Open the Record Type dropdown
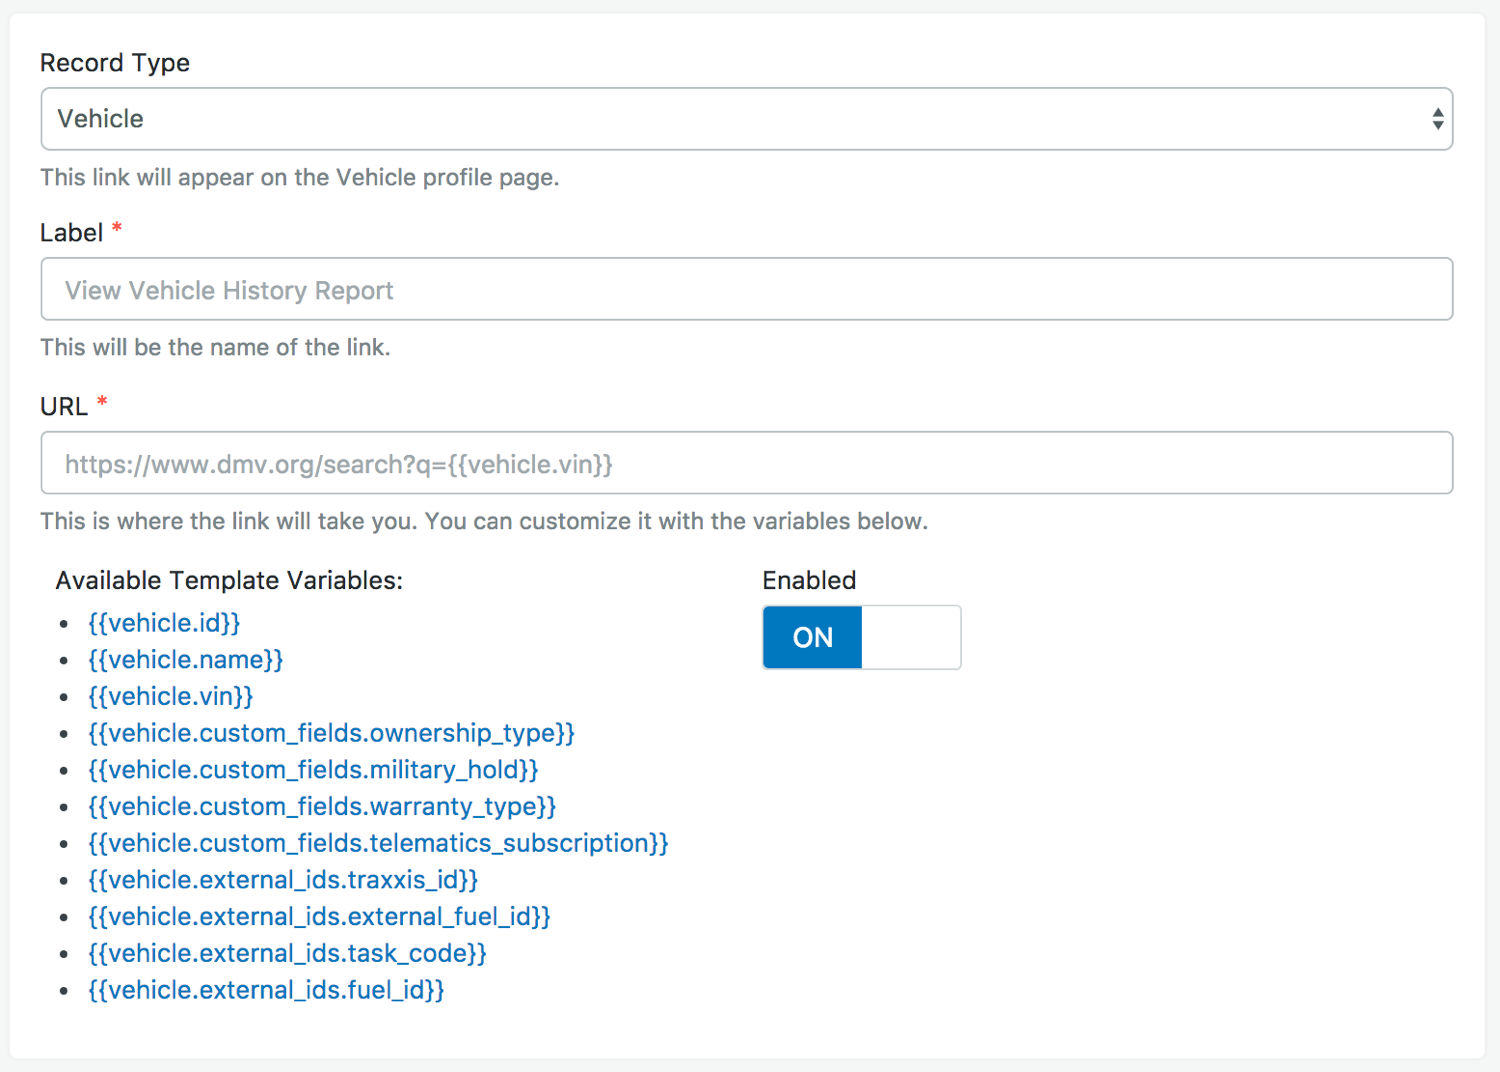 click(745, 119)
